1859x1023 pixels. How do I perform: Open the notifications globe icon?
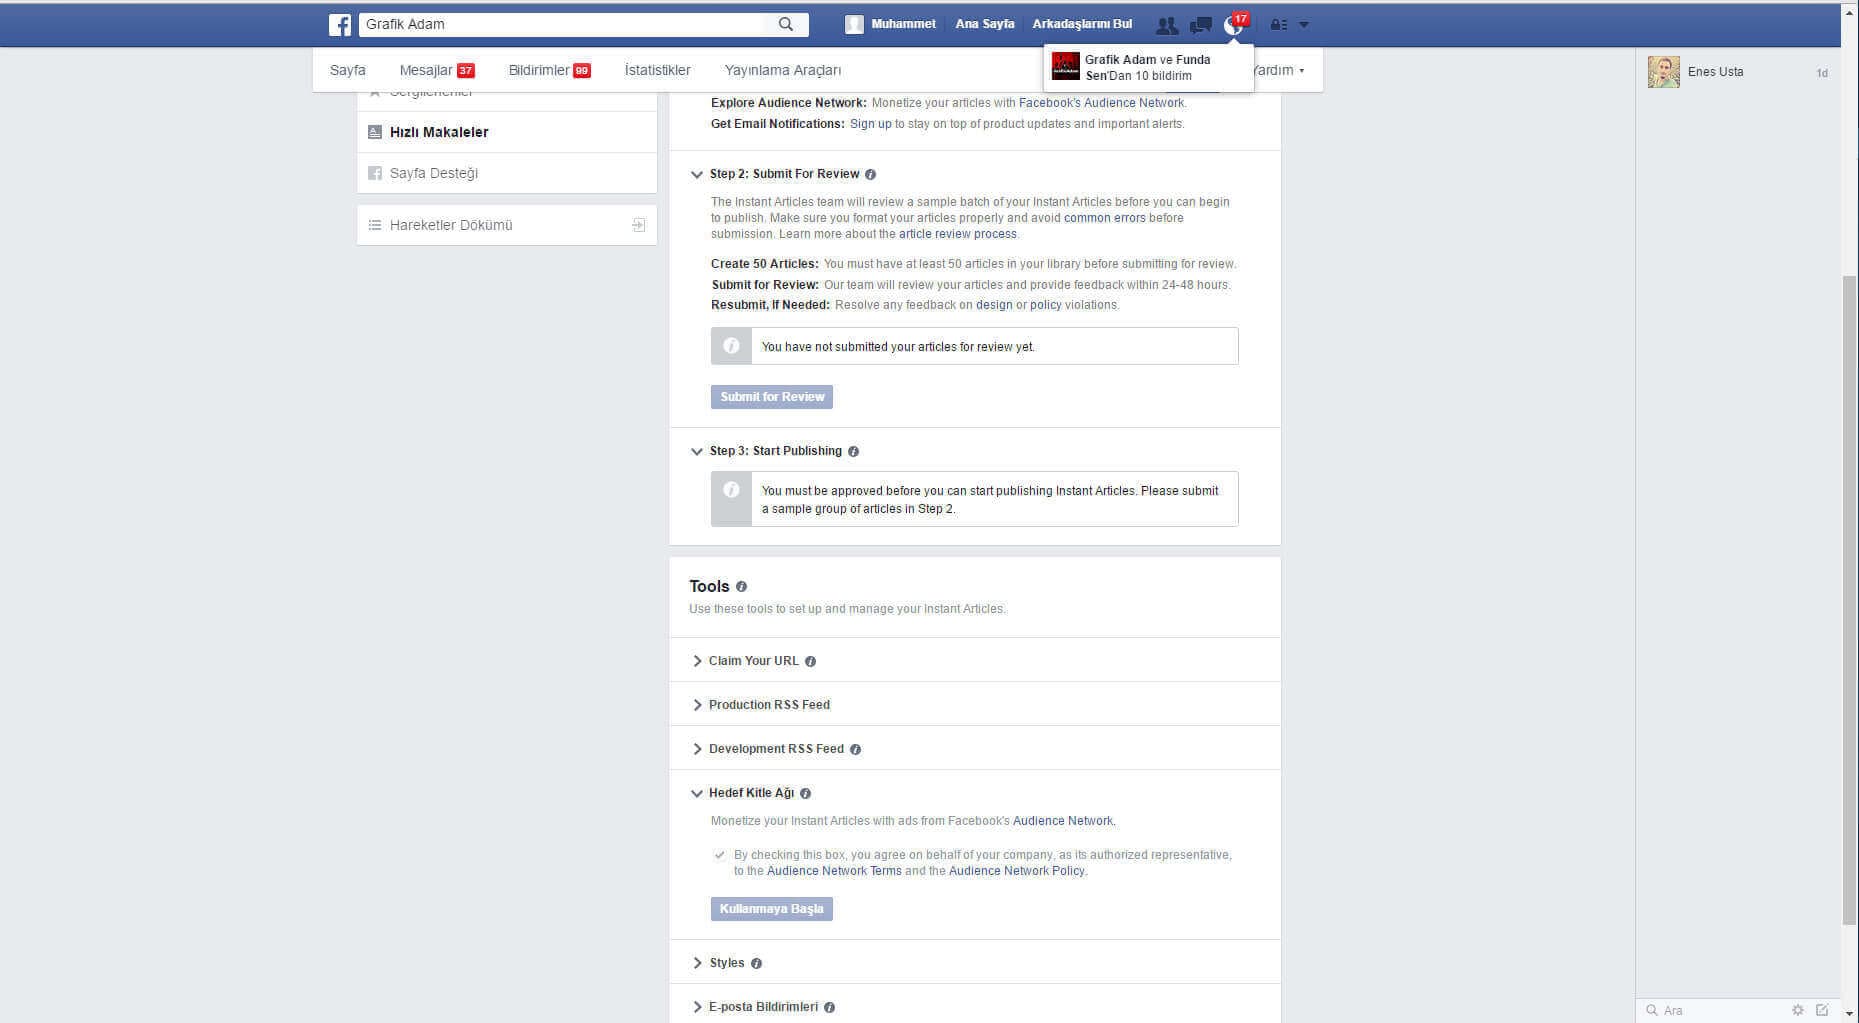(1233, 25)
